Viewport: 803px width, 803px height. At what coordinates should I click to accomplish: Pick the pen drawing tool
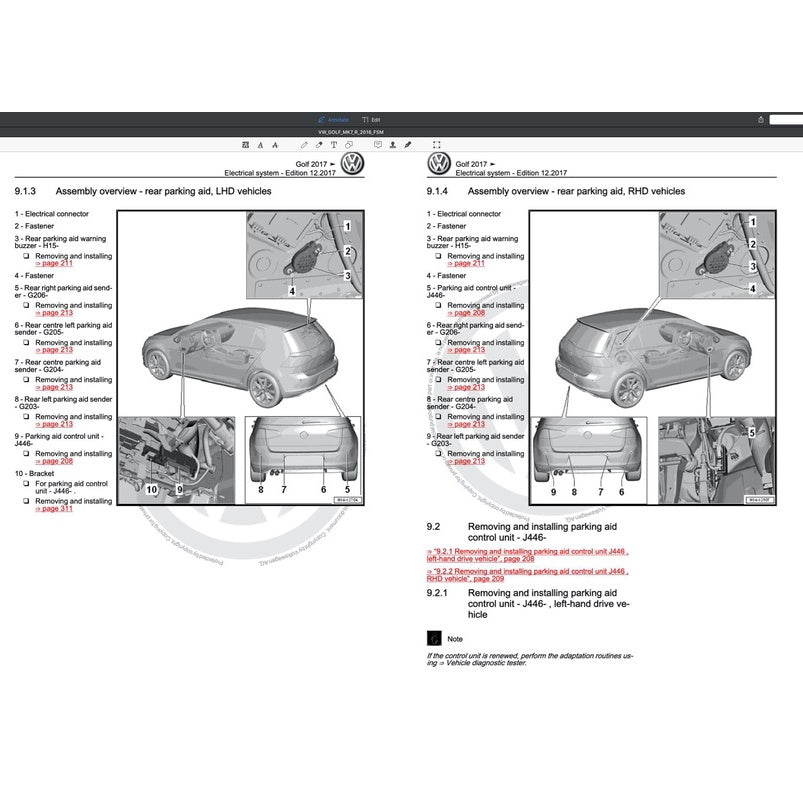pos(304,144)
